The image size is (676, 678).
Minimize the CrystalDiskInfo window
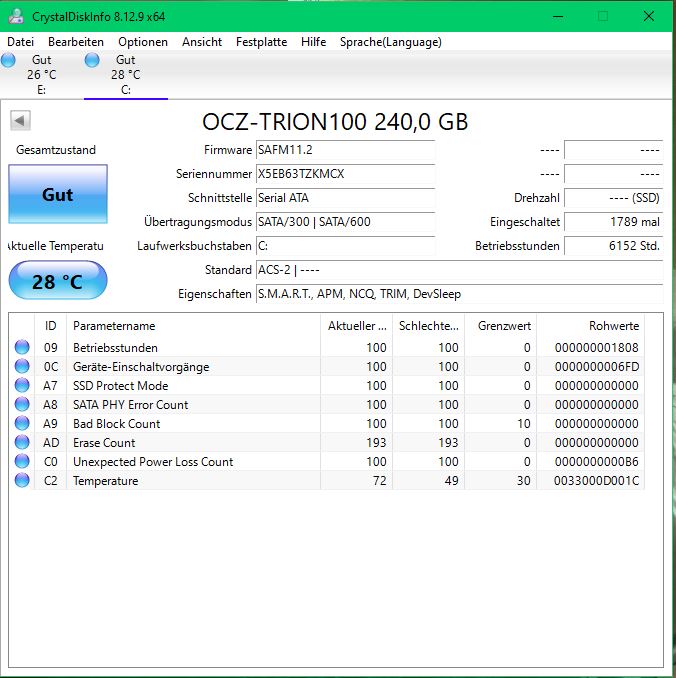(x=558, y=16)
